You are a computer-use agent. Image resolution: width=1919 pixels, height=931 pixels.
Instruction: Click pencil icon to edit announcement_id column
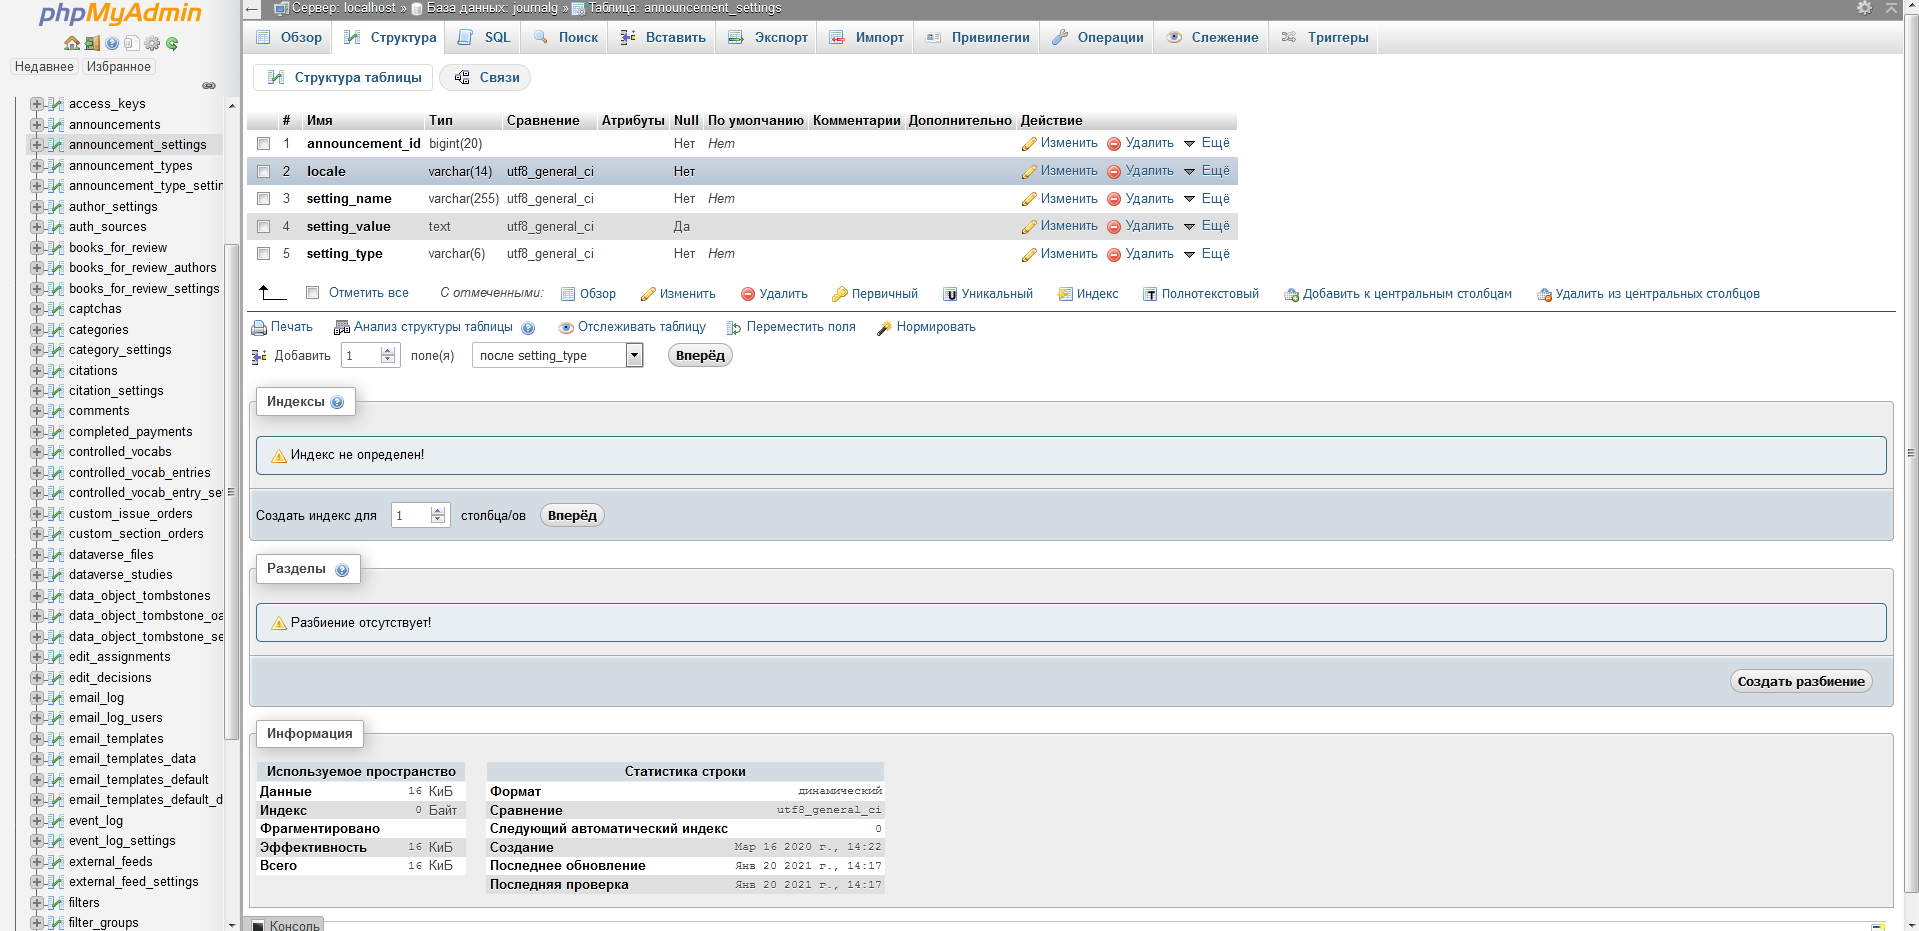coord(1029,144)
